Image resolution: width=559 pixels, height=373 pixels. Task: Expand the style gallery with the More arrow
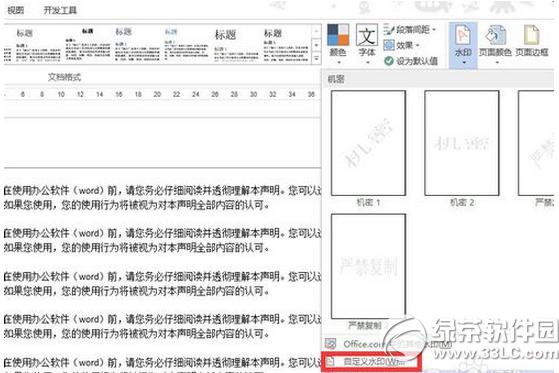(316, 58)
